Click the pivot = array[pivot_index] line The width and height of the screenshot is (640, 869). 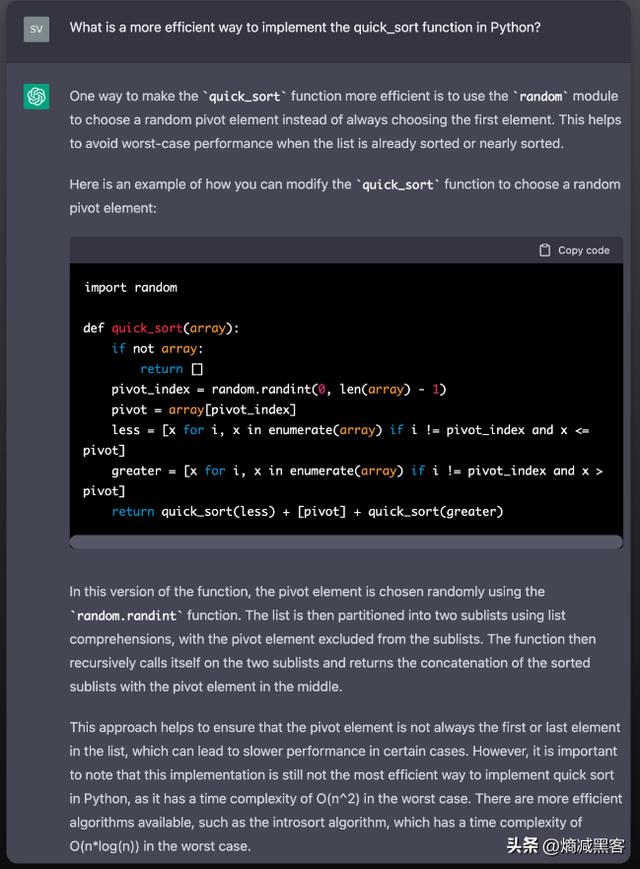point(204,409)
